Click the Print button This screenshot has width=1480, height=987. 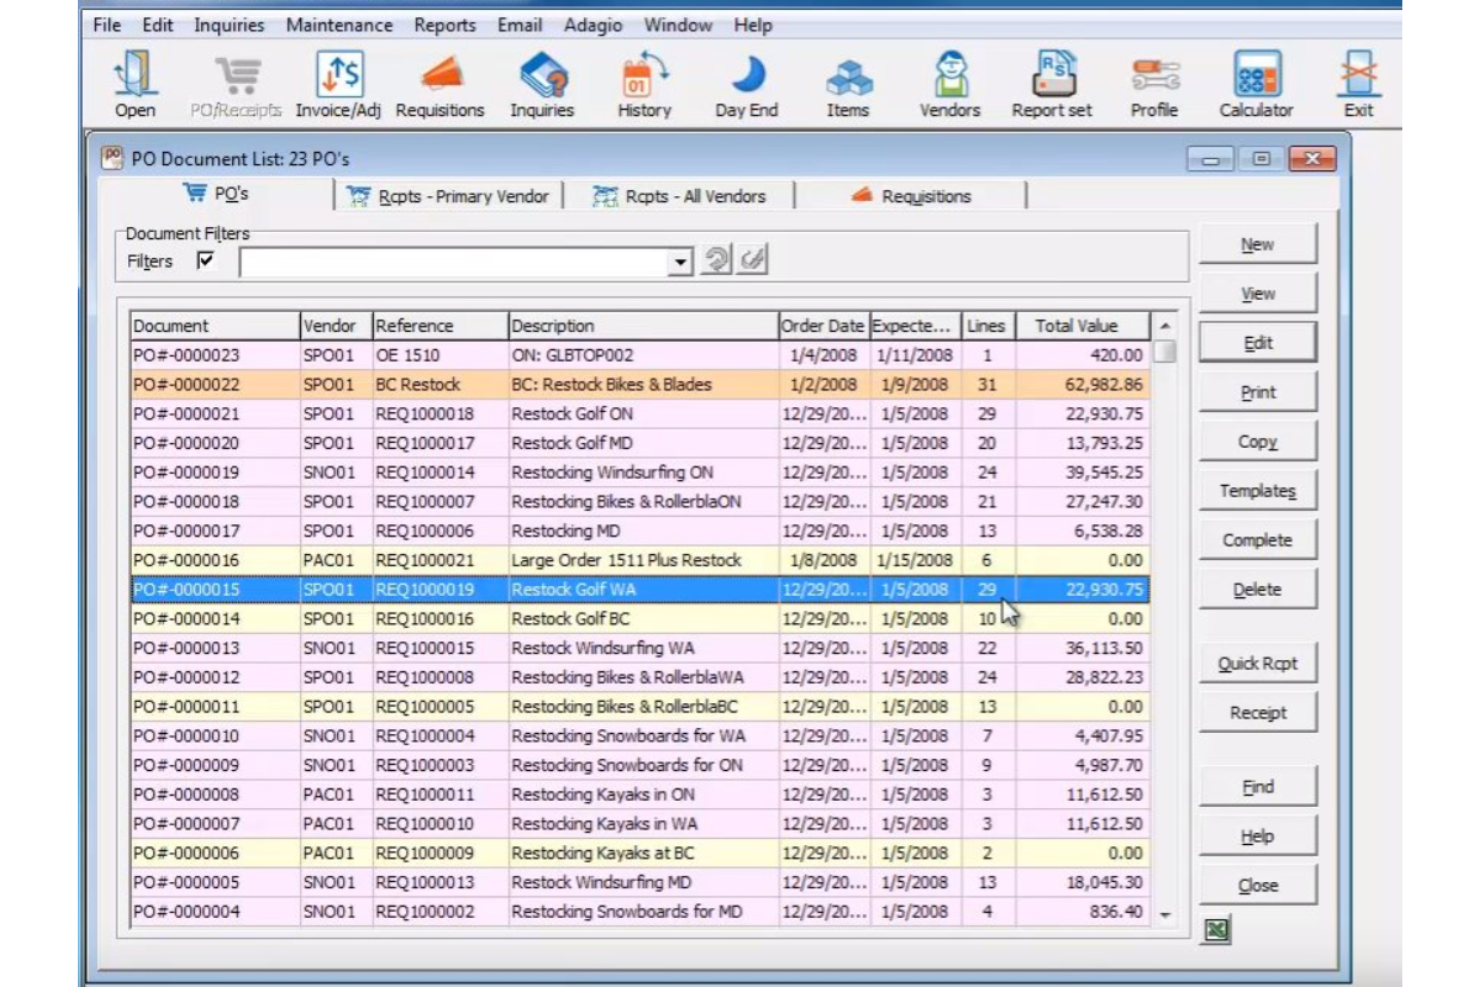click(1257, 392)
